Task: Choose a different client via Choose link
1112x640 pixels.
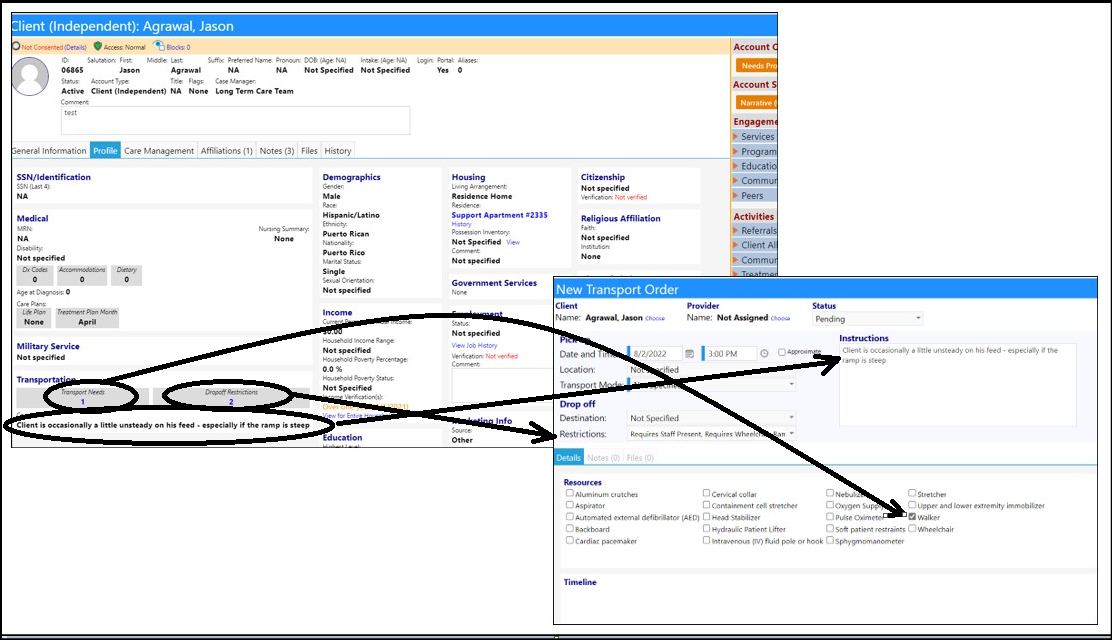Action: [655, 319]
